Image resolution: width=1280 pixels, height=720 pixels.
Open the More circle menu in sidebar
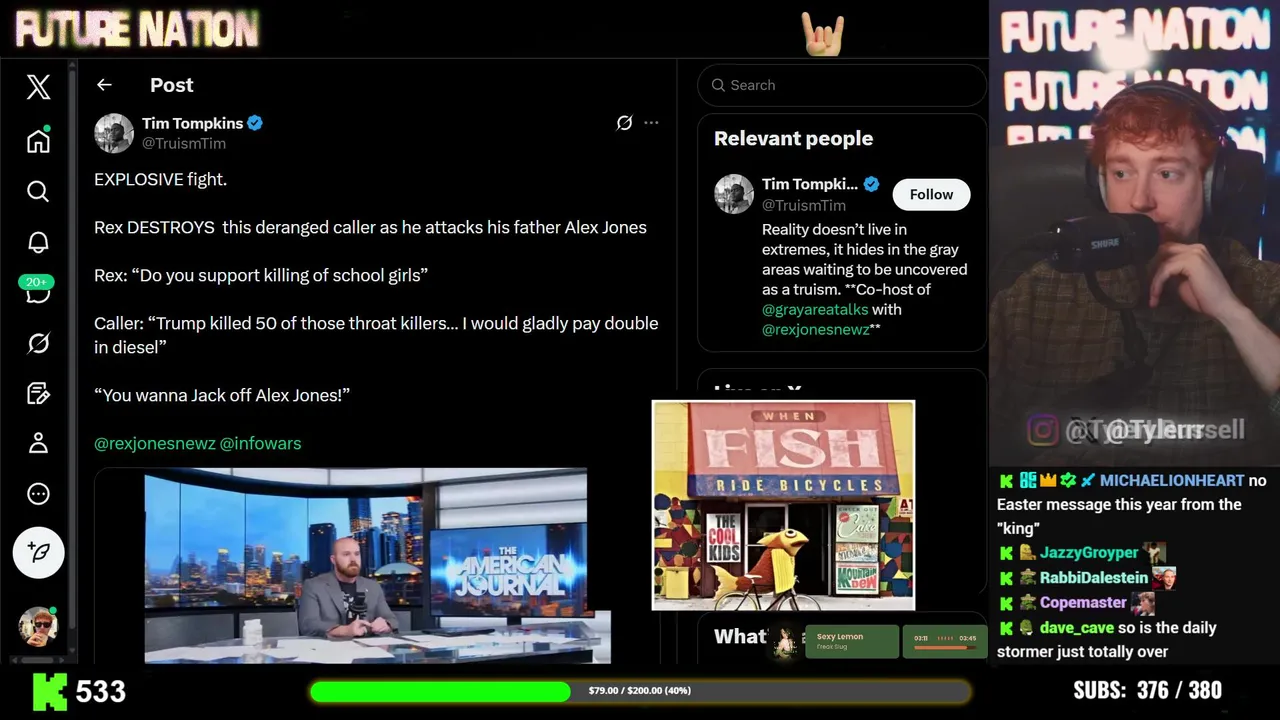pos(38,493)
